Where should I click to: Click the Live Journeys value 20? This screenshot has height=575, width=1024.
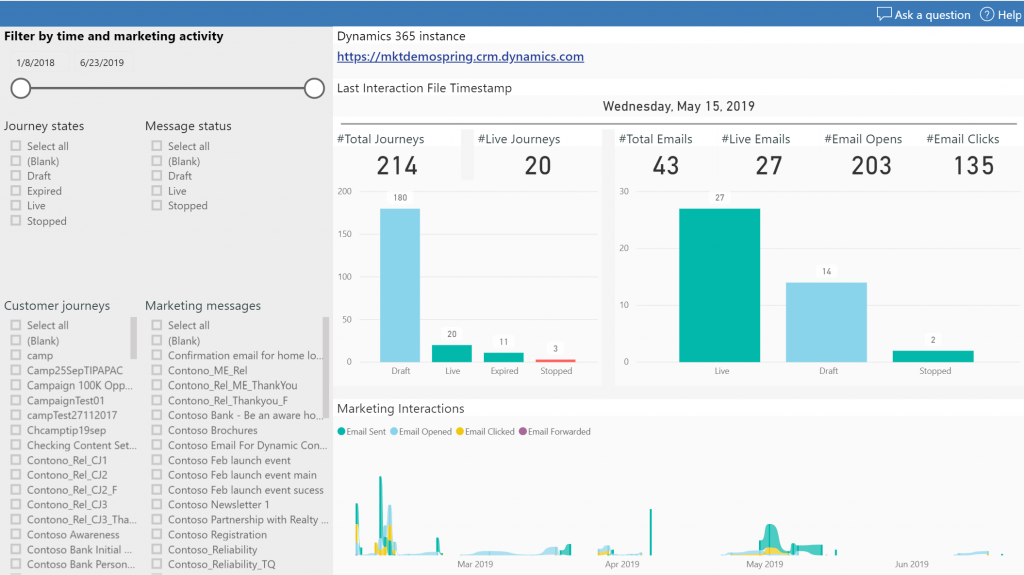click(538, 166)
